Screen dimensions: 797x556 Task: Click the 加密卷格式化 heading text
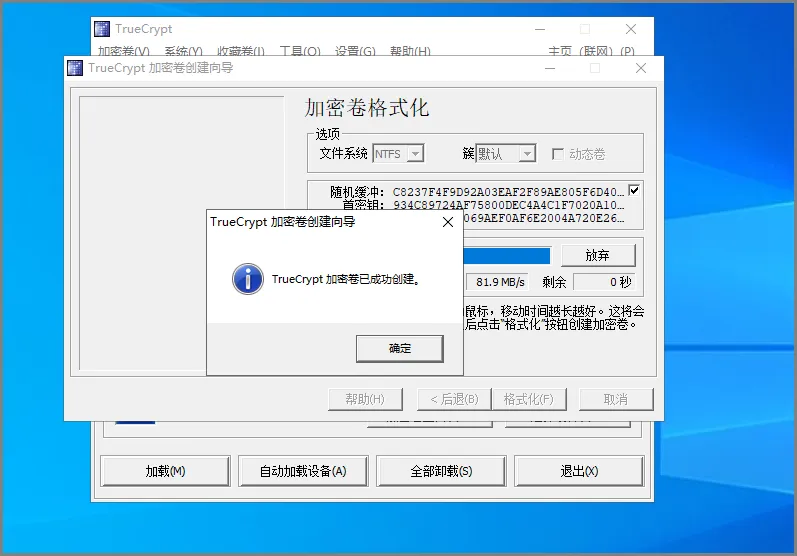[367, 108]
